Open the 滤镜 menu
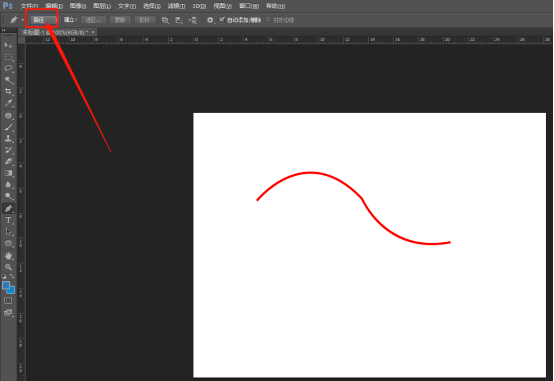Image resolution: width=554 pixels, height=381 pixels. pyautogui.click(x=176, y=6)
